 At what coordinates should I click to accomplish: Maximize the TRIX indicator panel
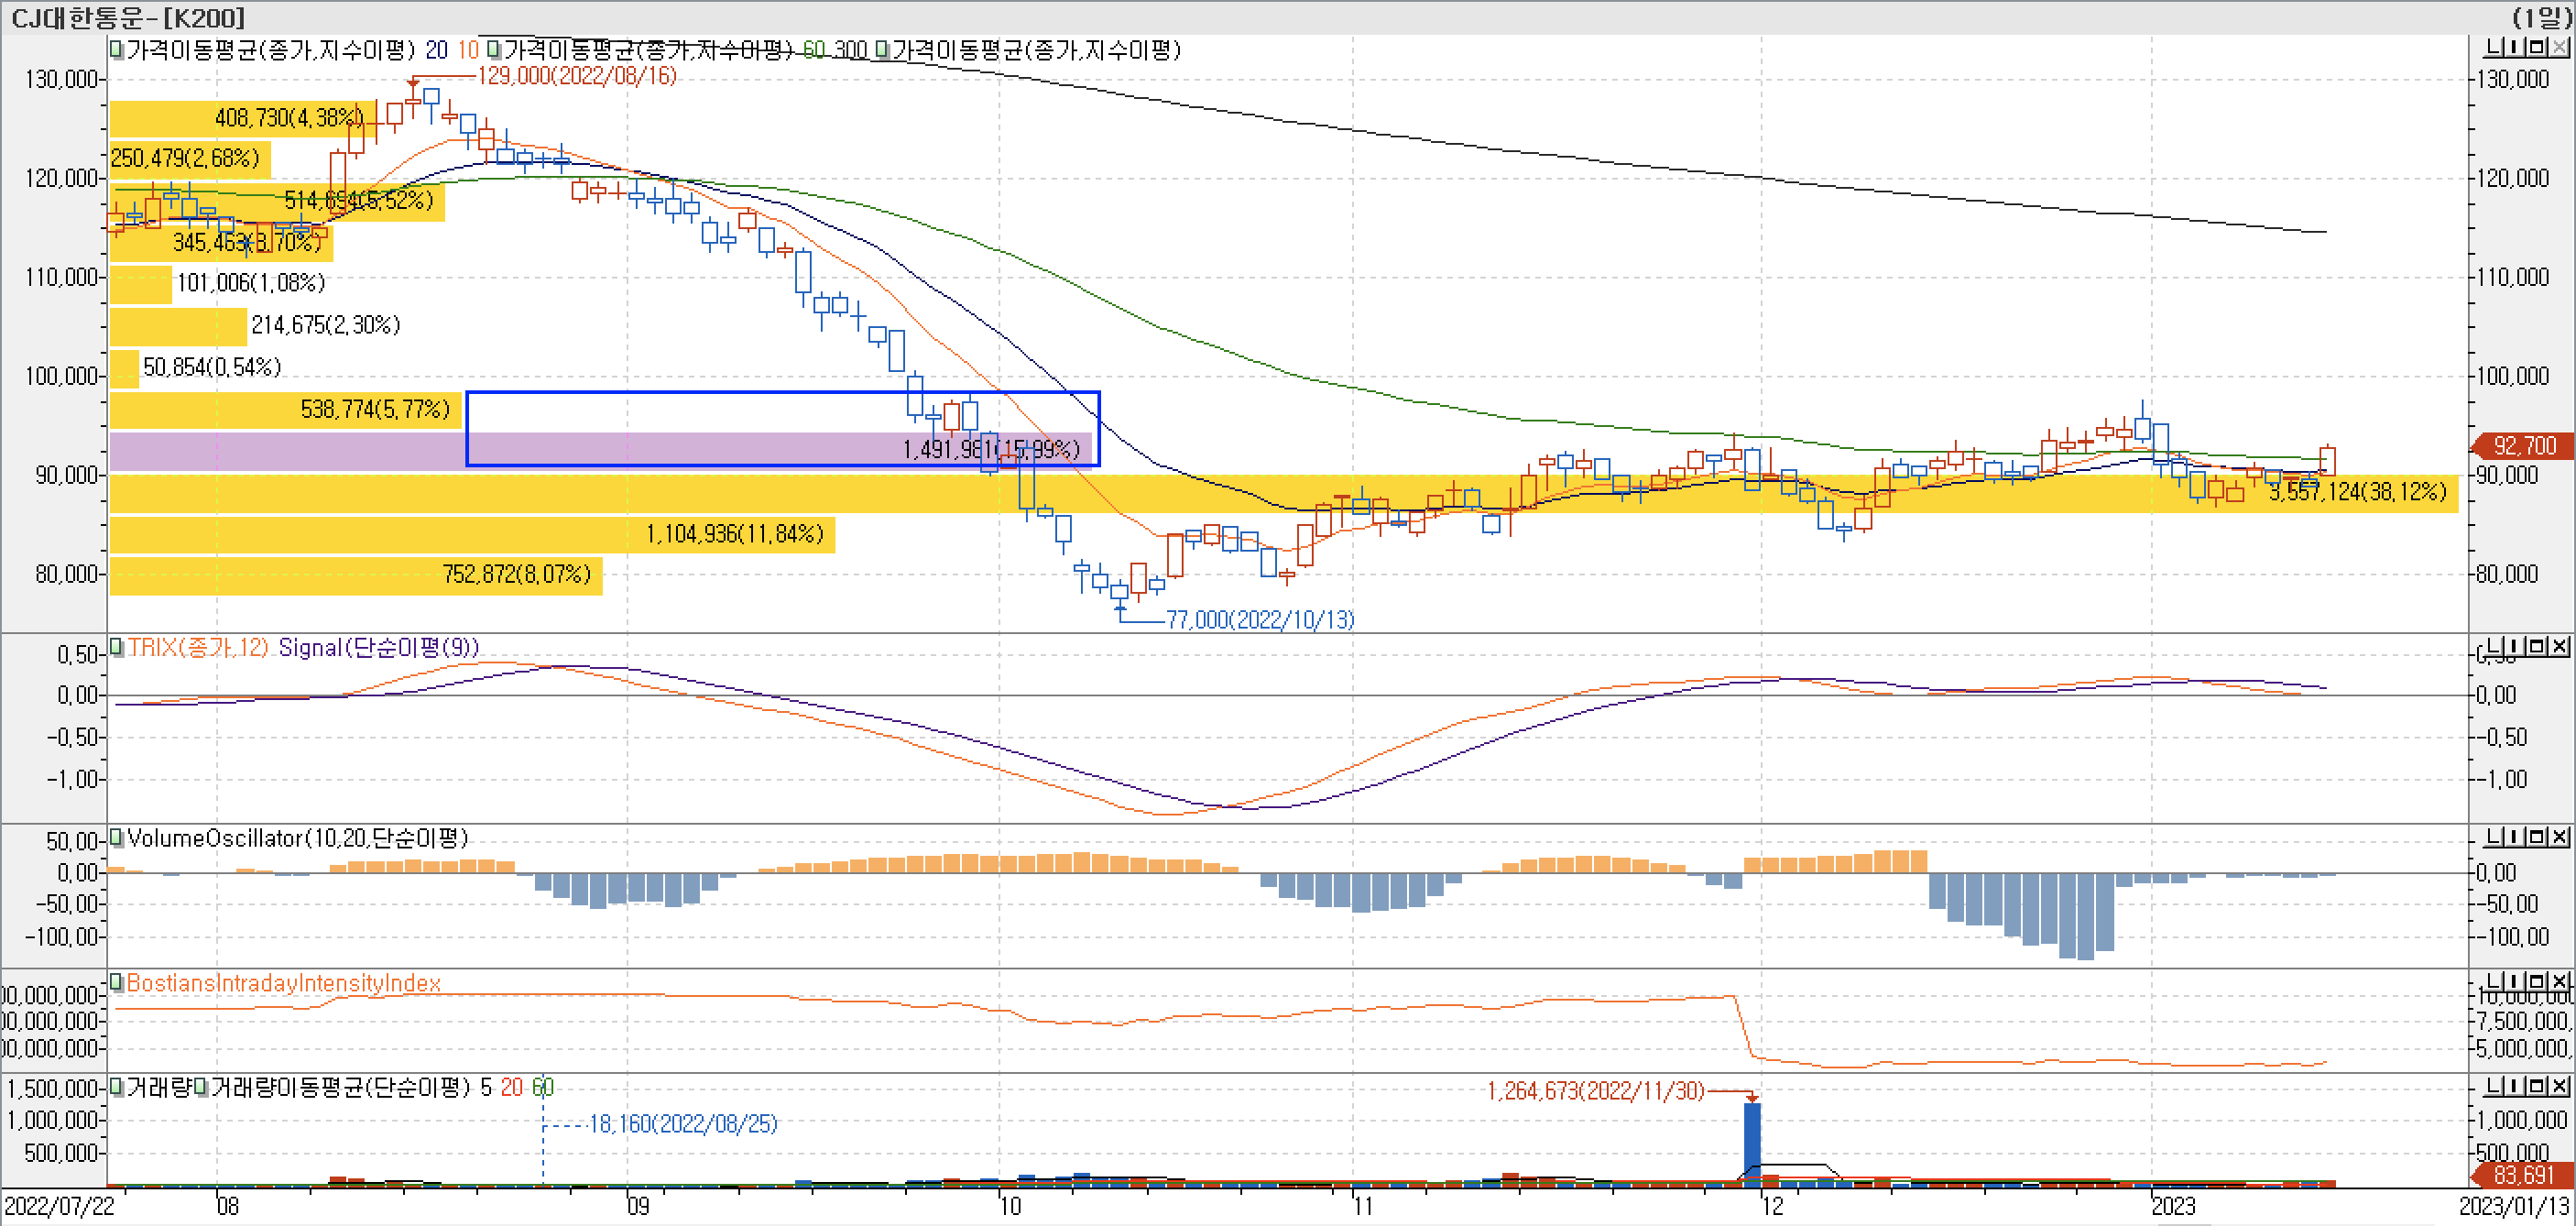click(x=2537, y=646)
